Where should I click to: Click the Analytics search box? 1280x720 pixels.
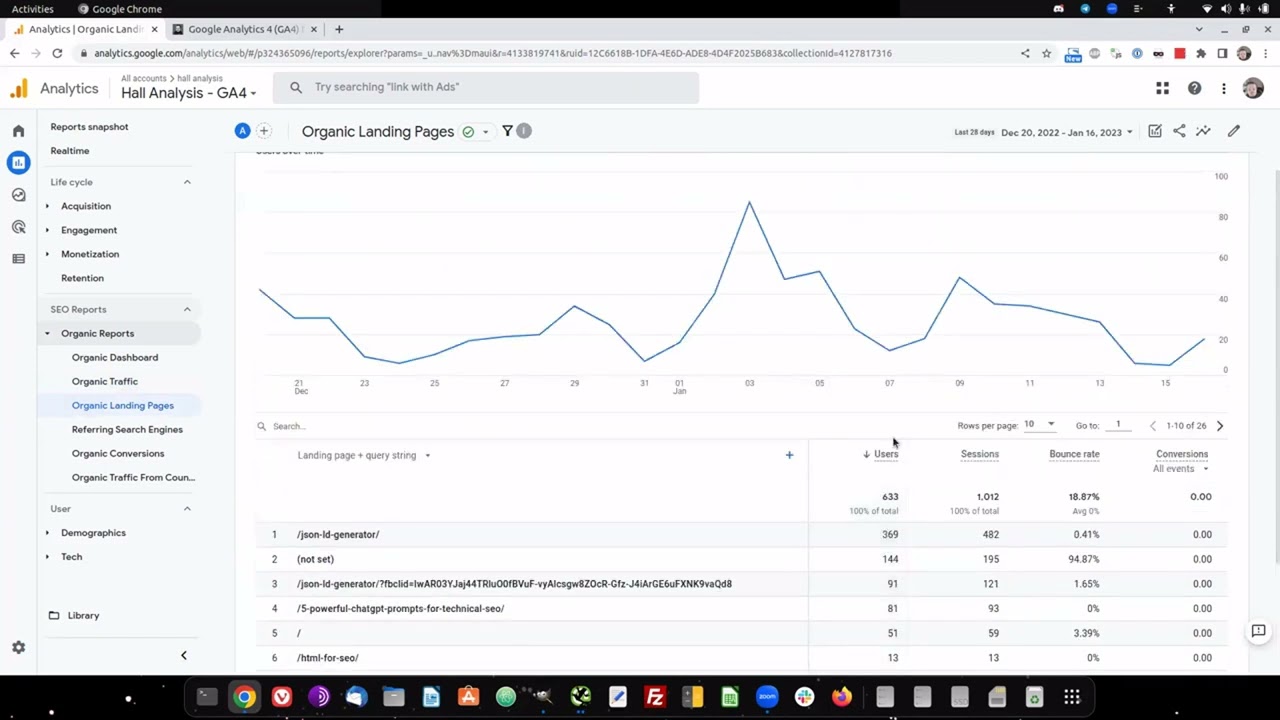pyautogui.click(x=486, y=87)
